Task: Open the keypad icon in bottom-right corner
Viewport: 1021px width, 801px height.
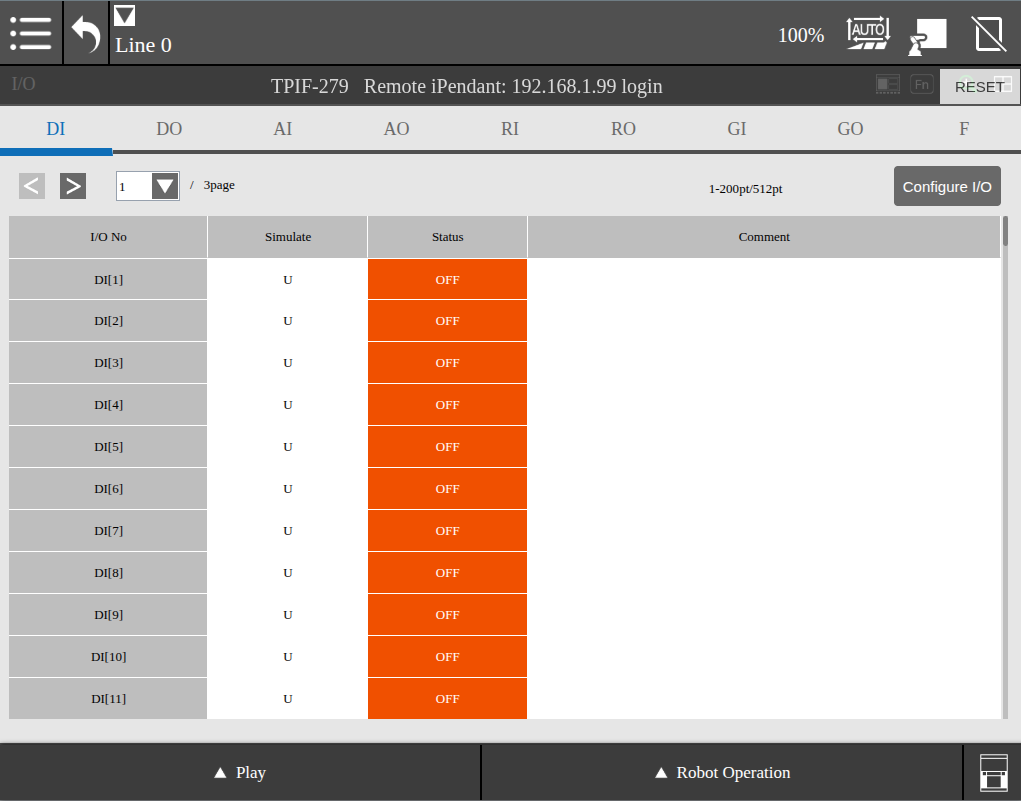Action: [x=992, y=773]
